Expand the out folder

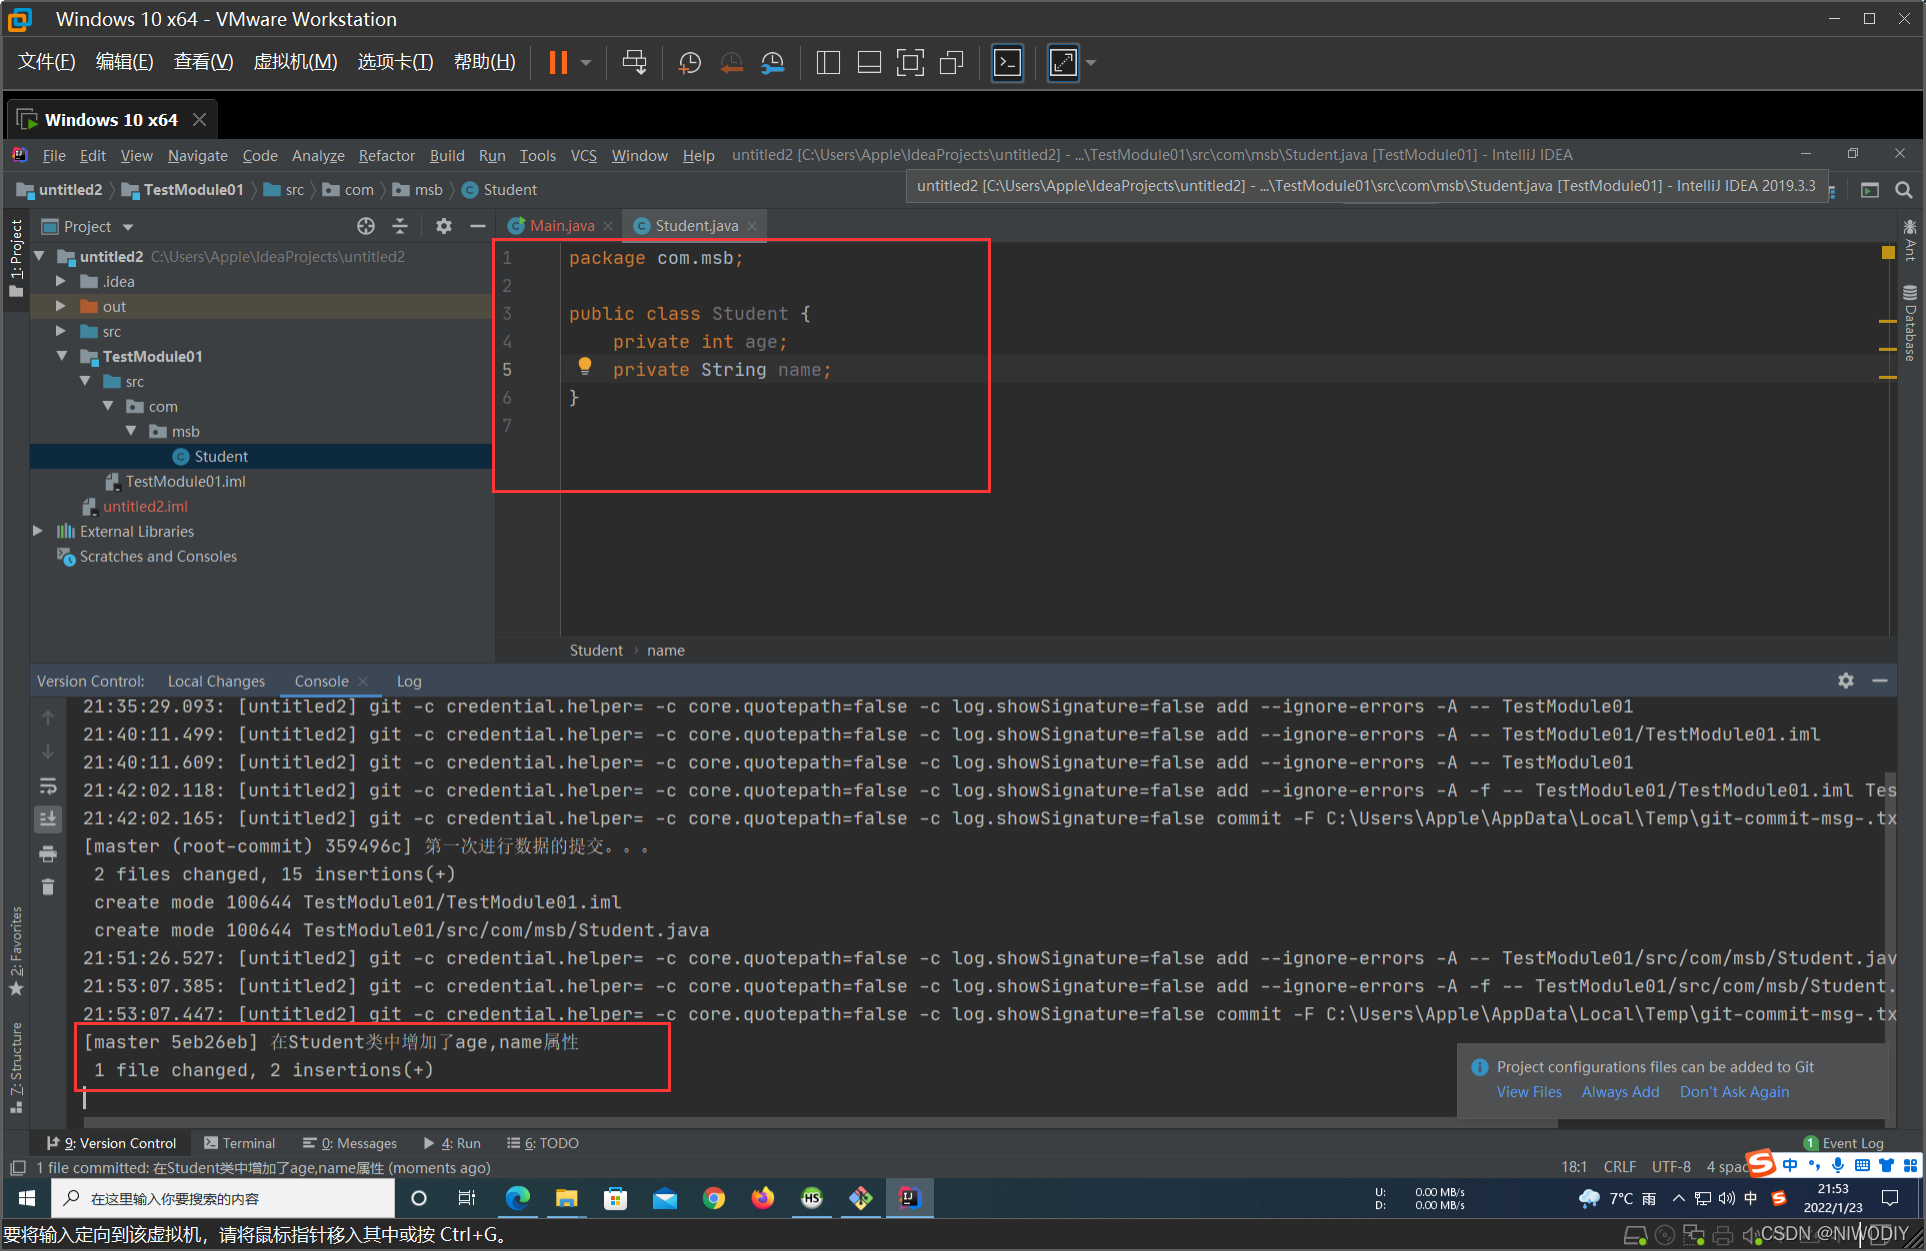61,306
